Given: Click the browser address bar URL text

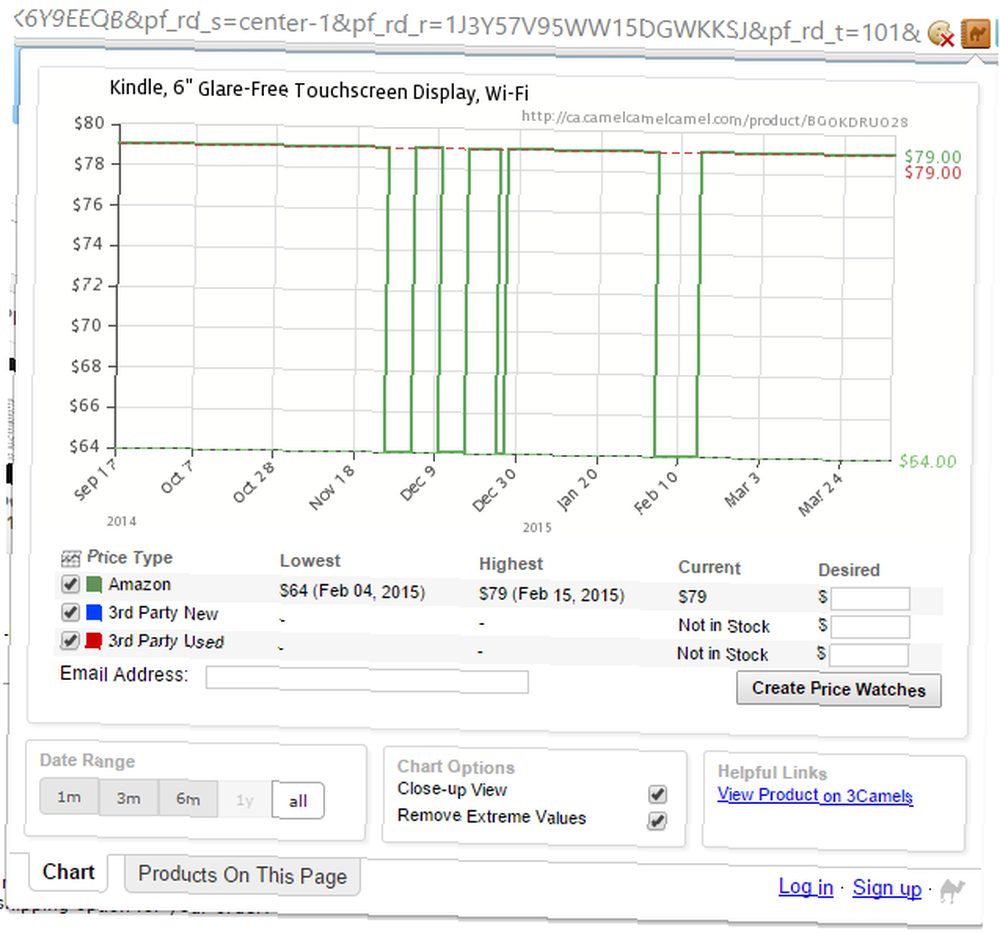Looking at the screenshot, I should 469,26.
